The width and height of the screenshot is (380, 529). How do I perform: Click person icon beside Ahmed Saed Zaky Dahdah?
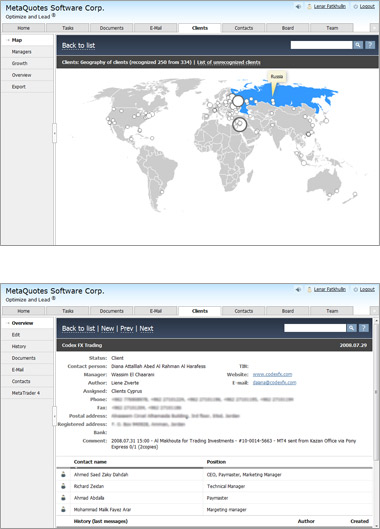coord(63,475)
